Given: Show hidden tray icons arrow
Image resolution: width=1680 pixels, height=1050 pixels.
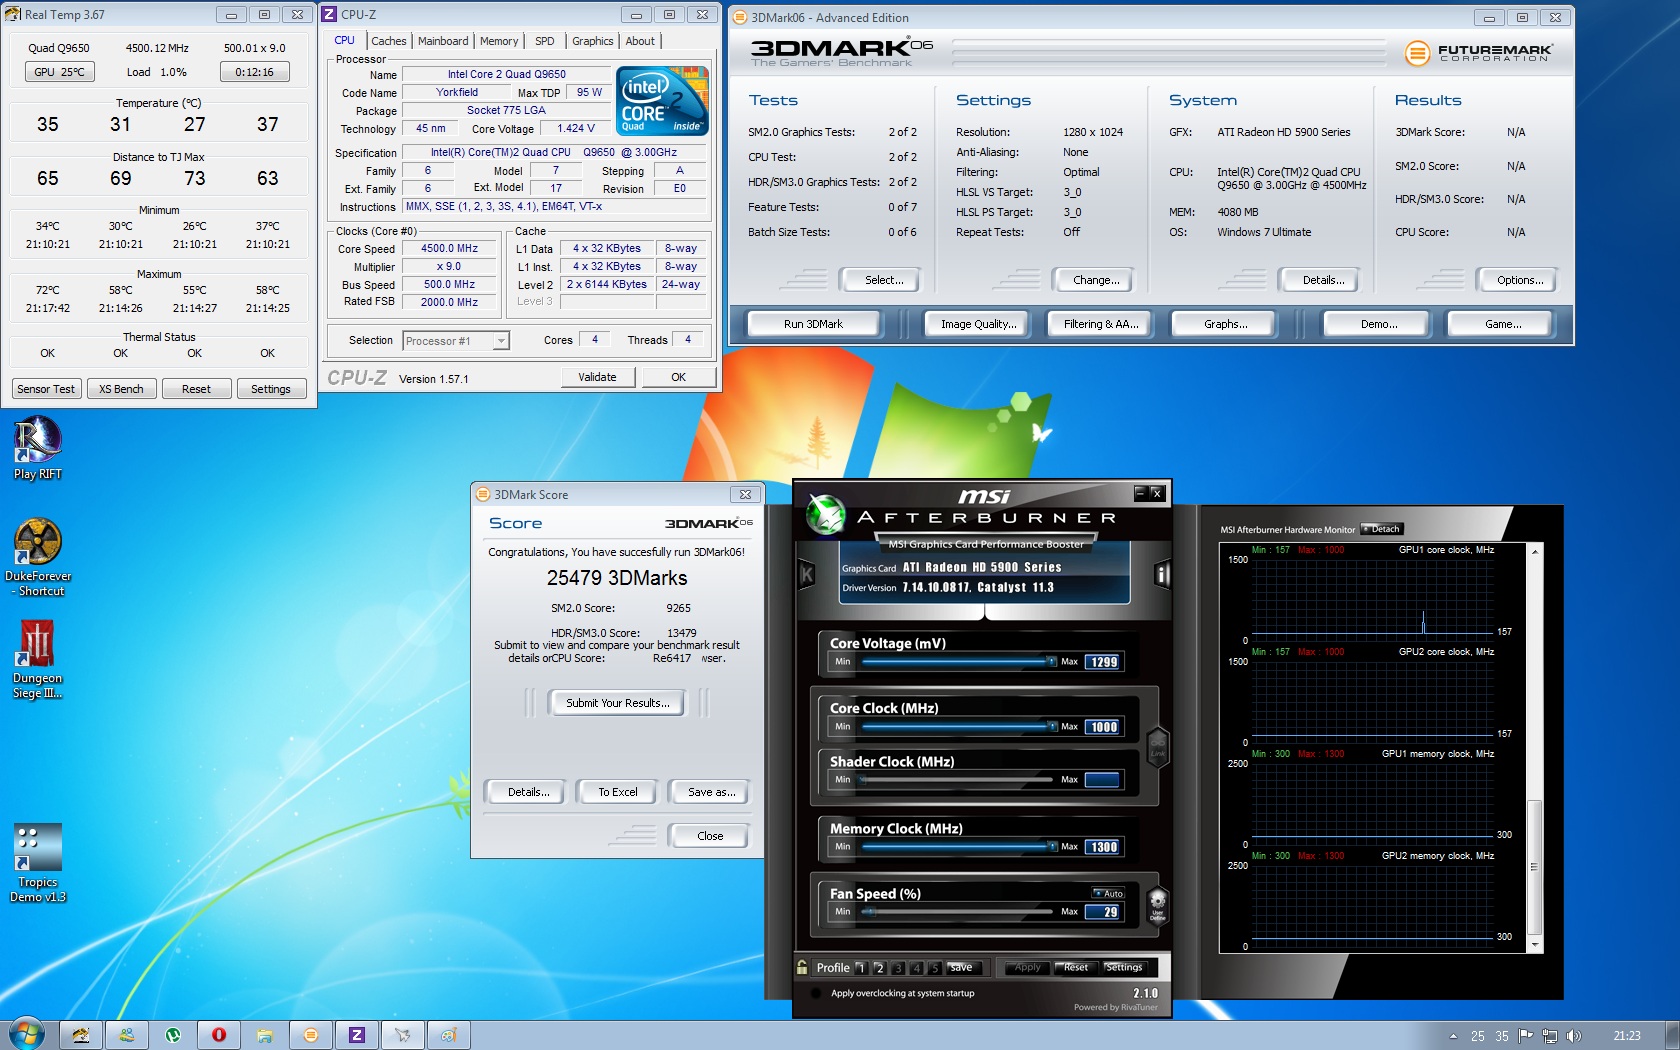Looking at the screenshot, I should tap(1453, 1036).
